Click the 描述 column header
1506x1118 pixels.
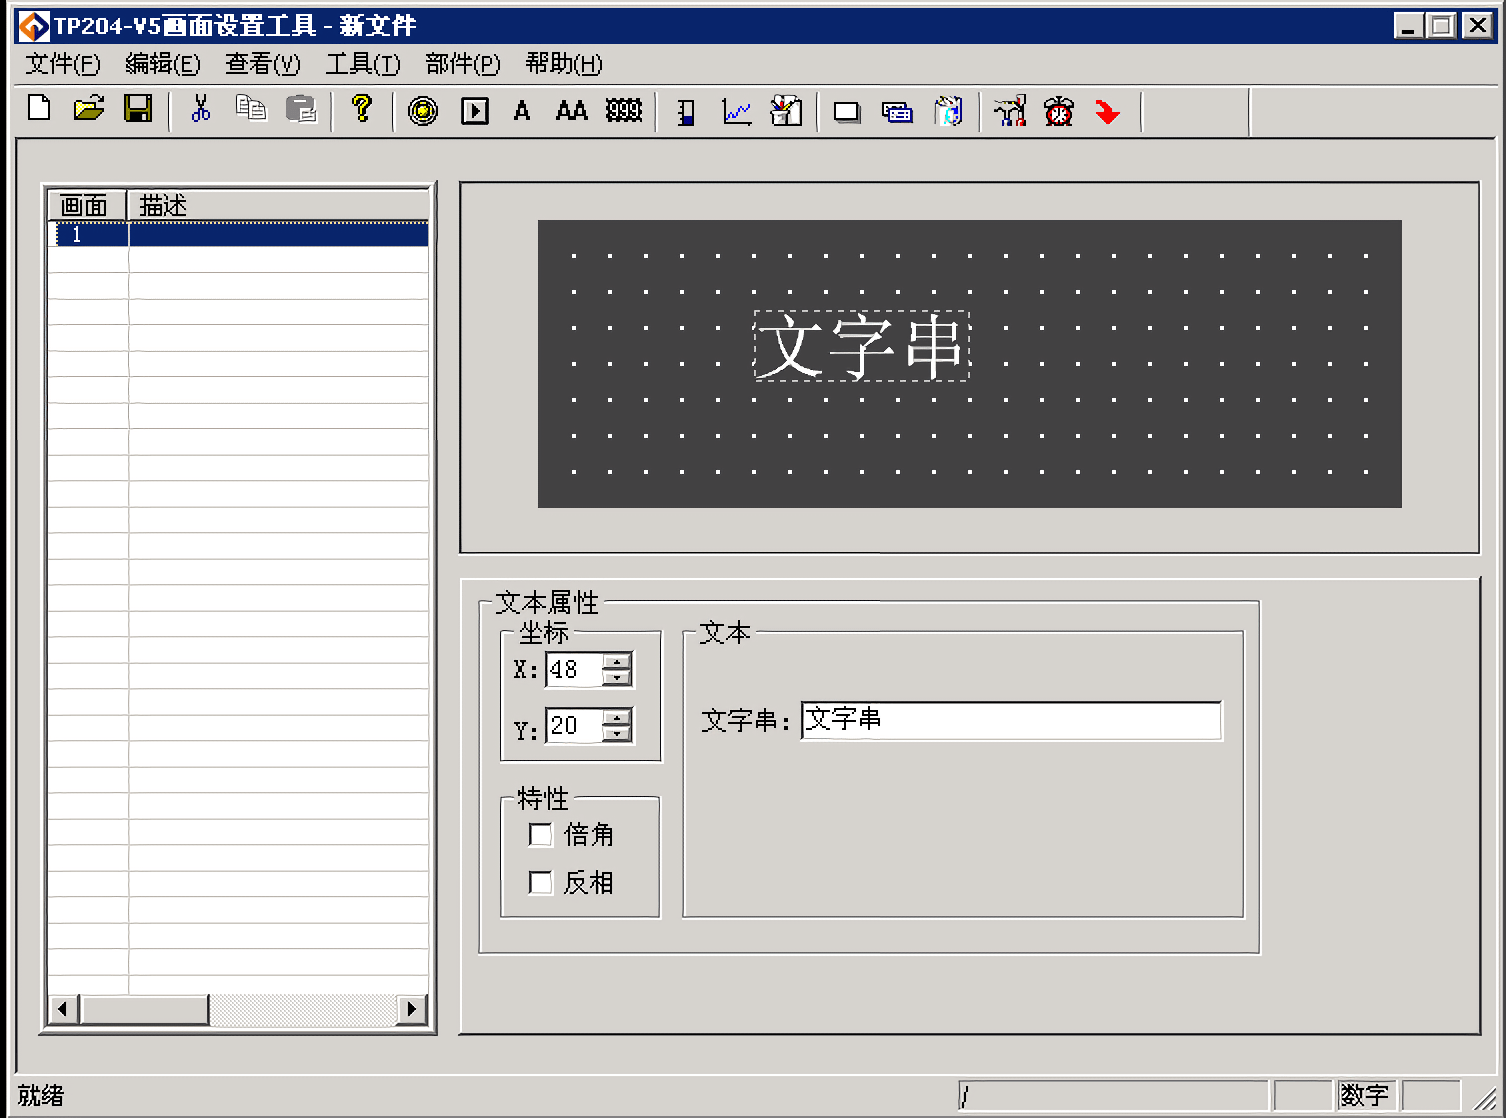pos(278,205)
